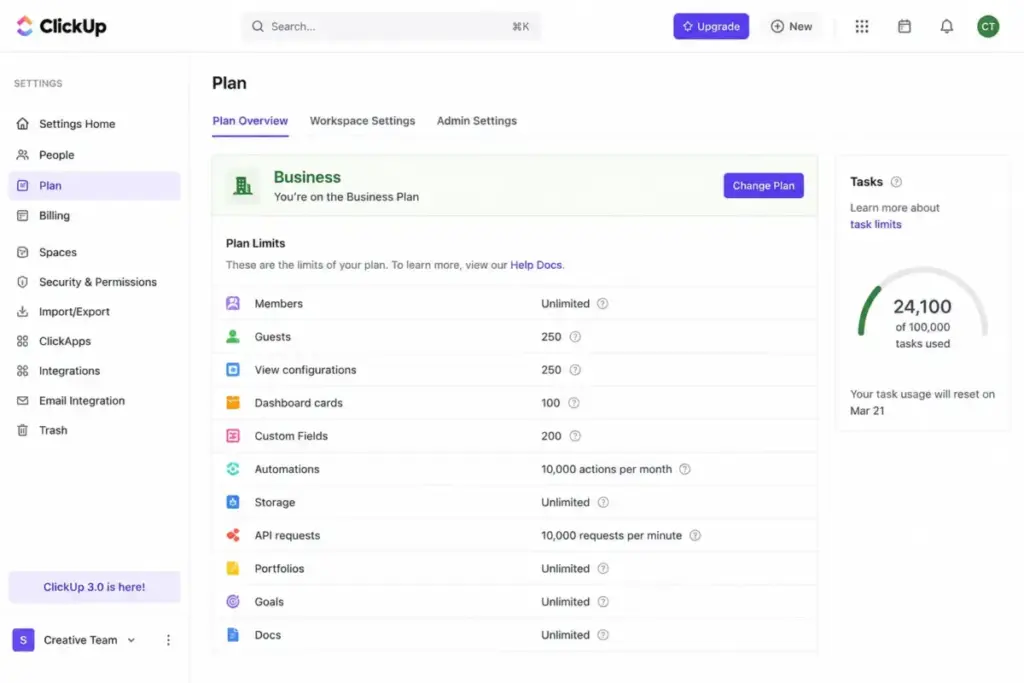The height and width of the screenshot is (683, 1024).
Task: Click the Dashboard cards help icon
Action: [573, 403]
